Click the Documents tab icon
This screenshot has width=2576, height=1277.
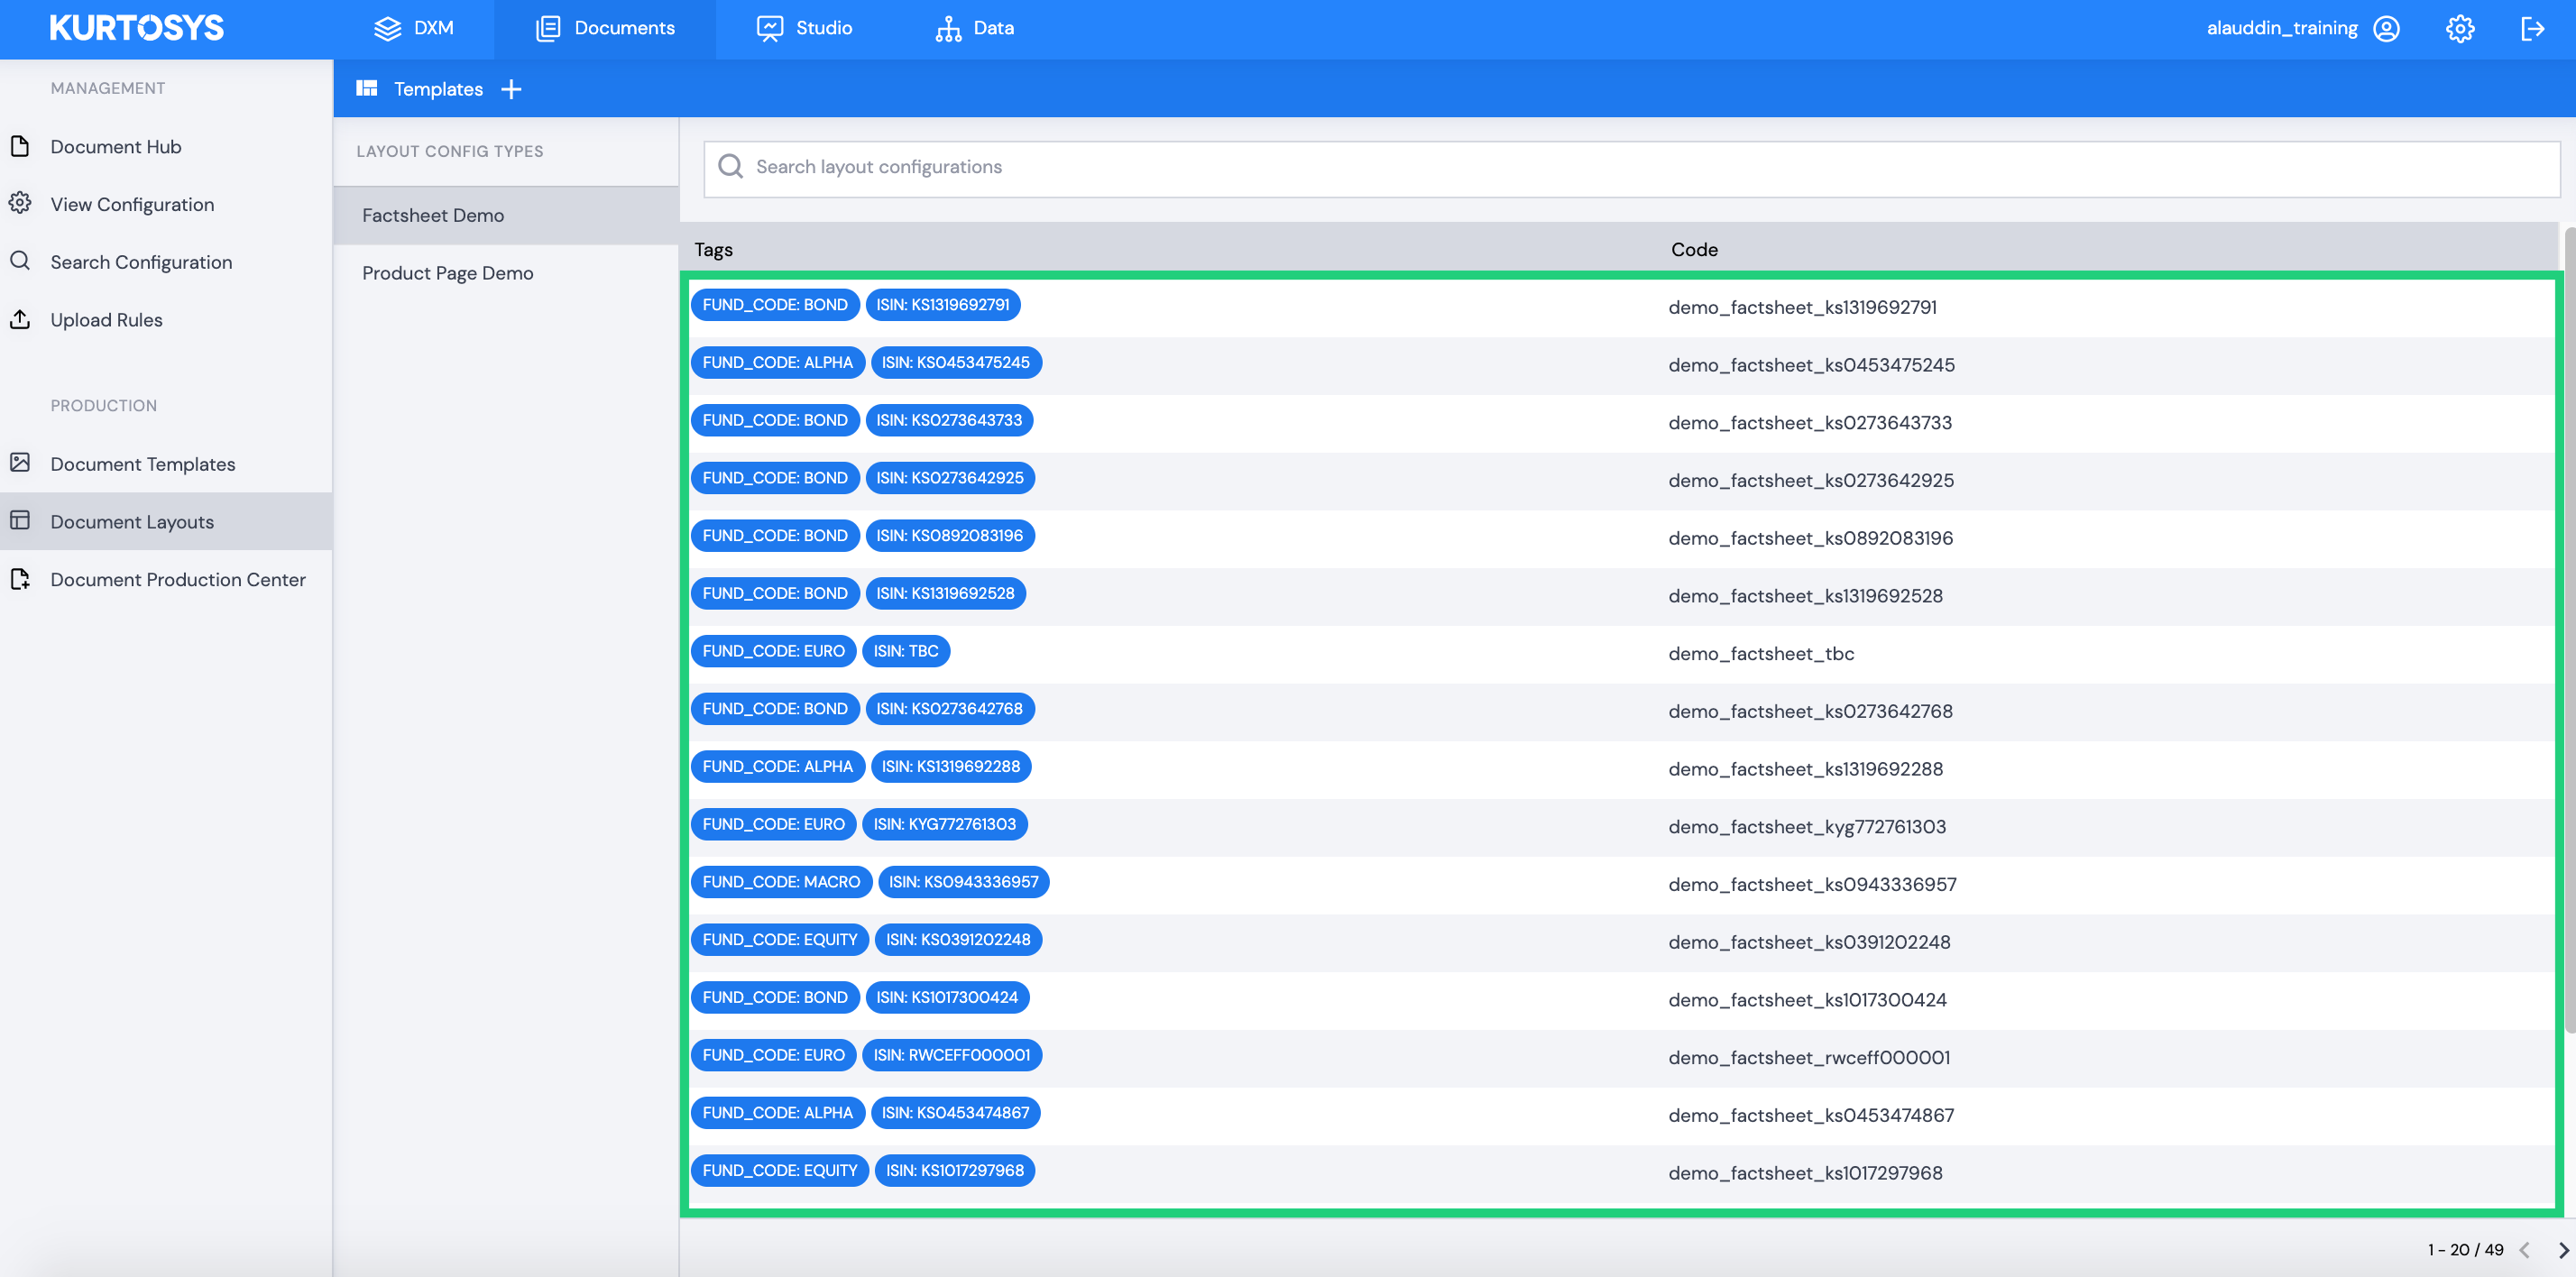[x=548, y=28]
